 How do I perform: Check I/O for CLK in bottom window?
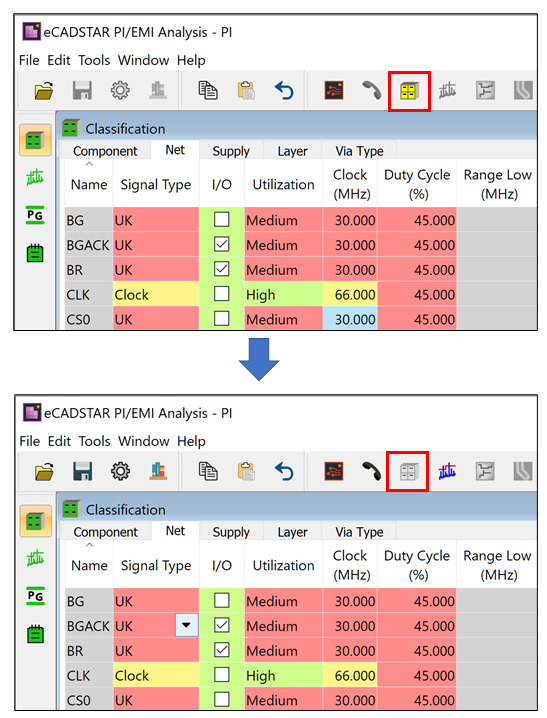[x=222, y=674]
